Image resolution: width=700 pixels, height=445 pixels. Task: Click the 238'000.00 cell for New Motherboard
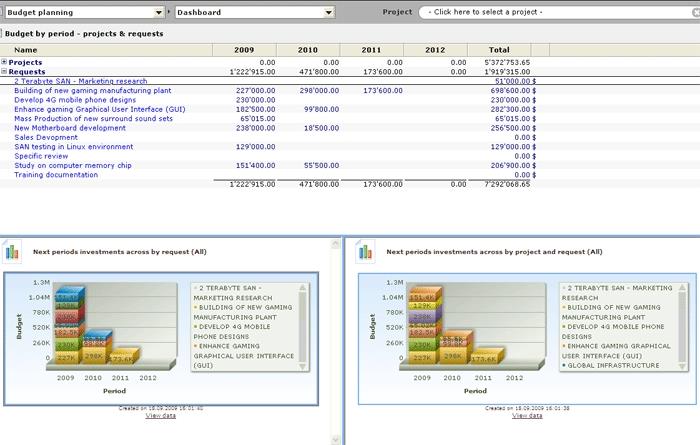[255, 128]
